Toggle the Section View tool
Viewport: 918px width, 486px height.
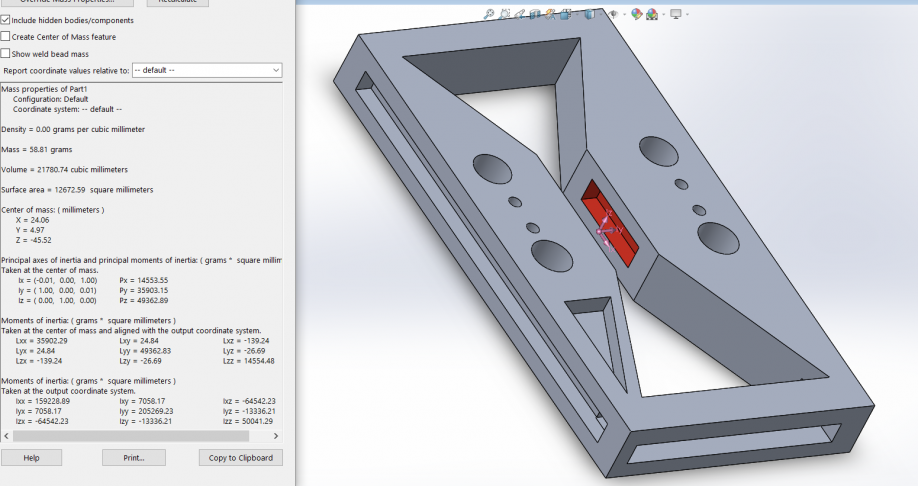[x=535, y=14]
